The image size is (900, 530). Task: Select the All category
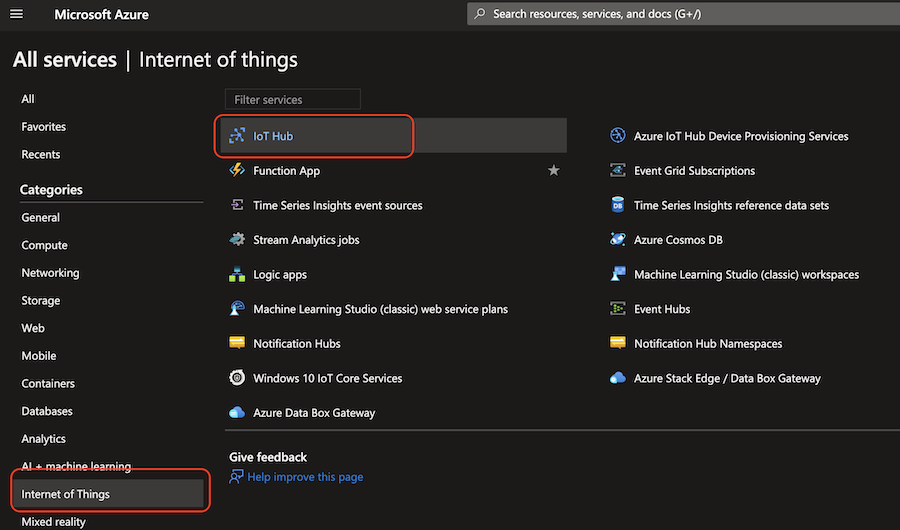tap(28, 99)
